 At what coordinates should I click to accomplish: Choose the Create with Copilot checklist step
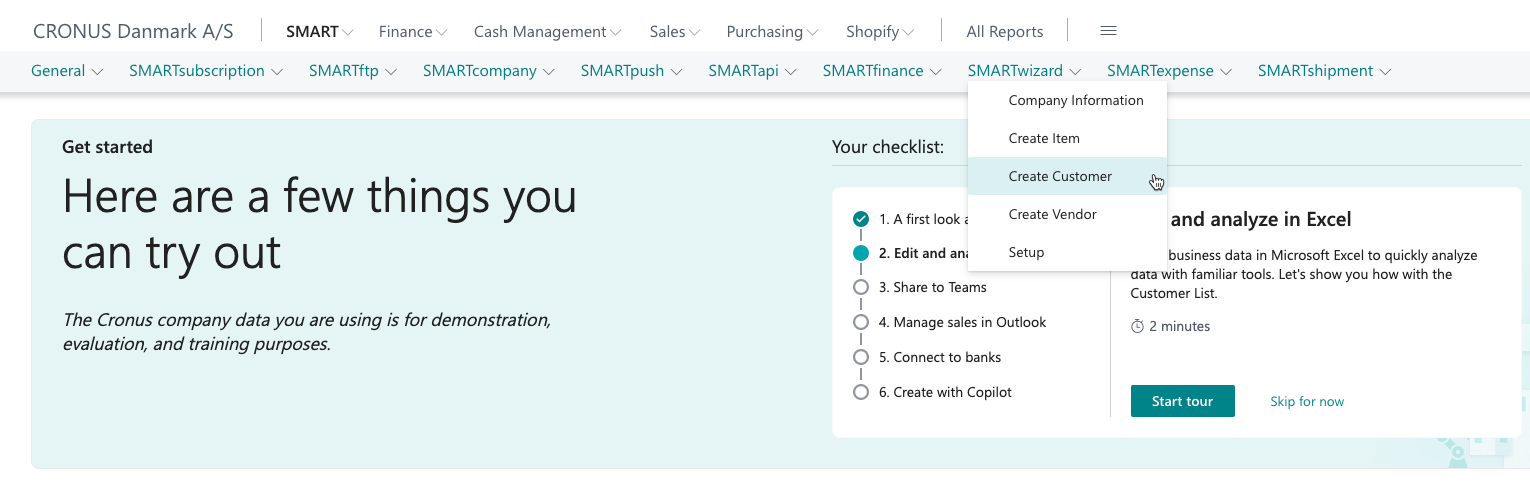944,392
